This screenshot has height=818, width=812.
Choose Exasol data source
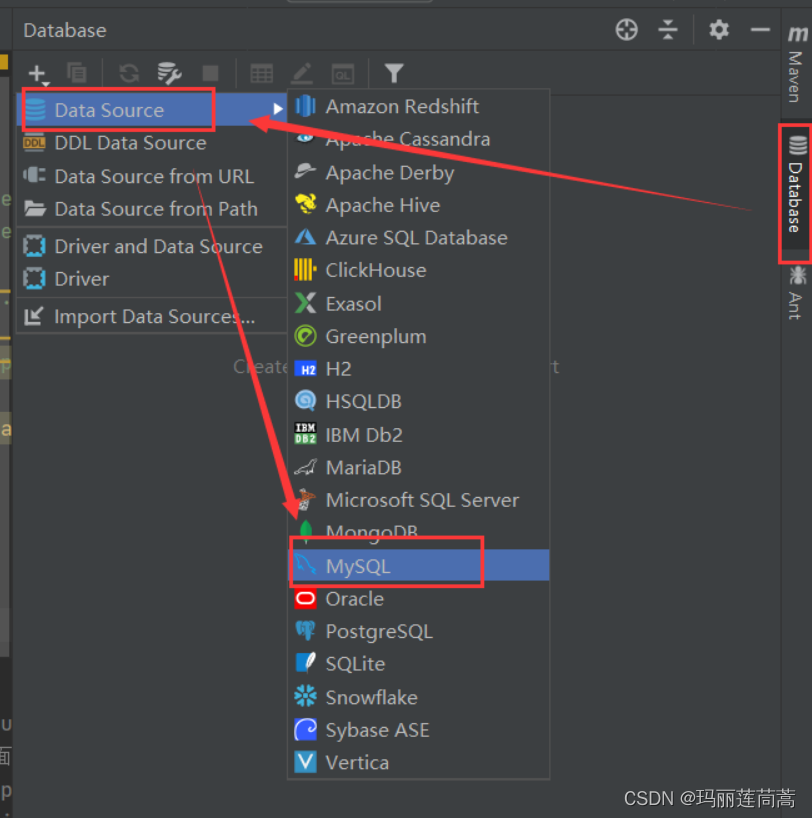pos(419,304)
